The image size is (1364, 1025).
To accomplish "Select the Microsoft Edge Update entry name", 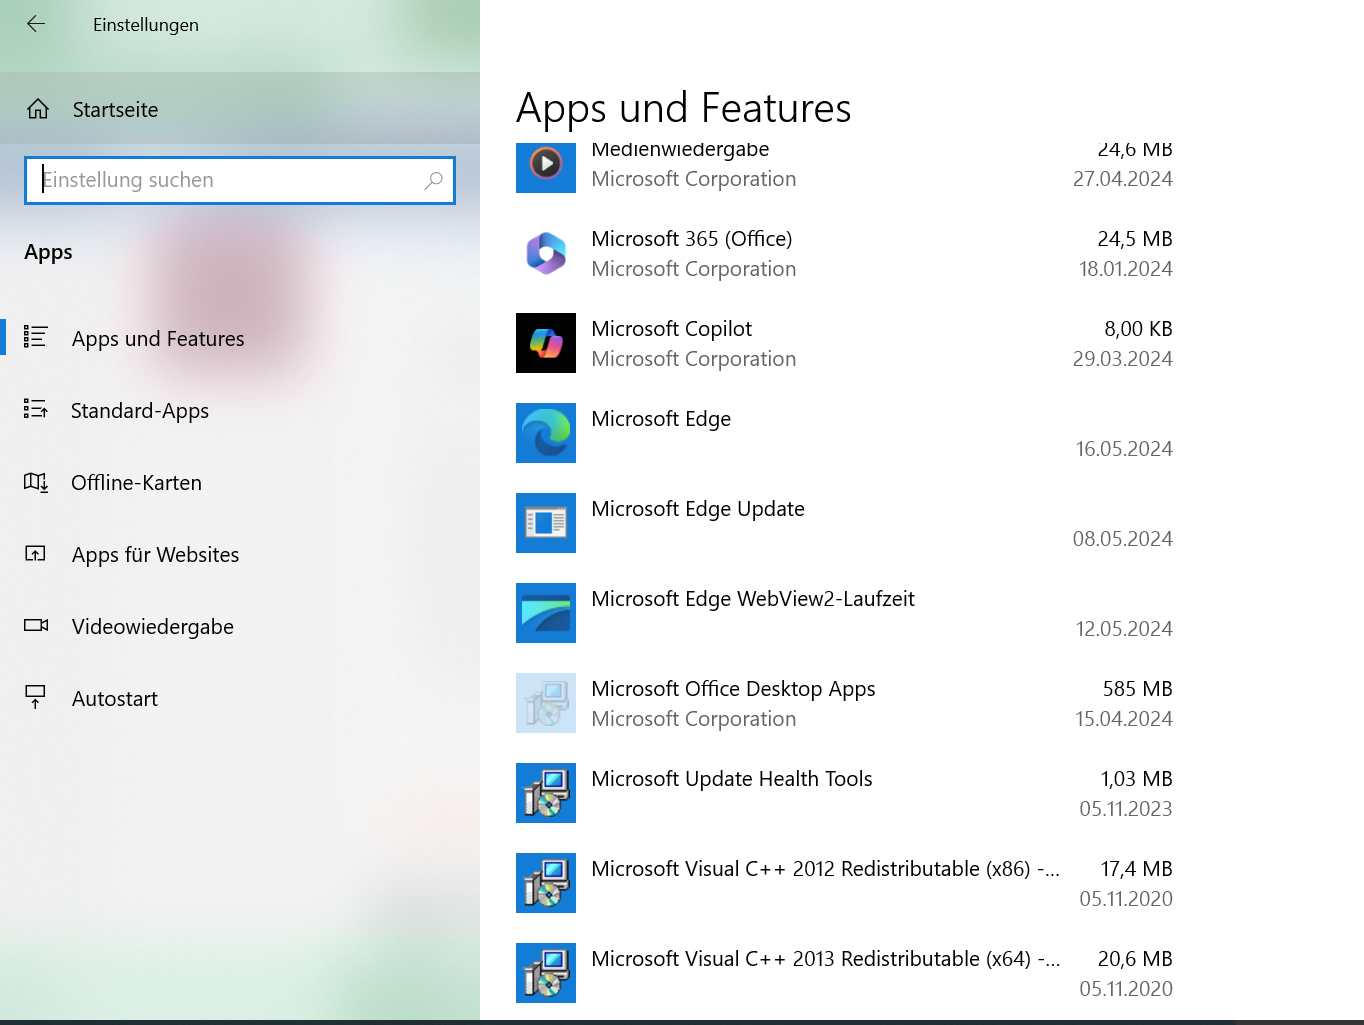I will [698, 509].
